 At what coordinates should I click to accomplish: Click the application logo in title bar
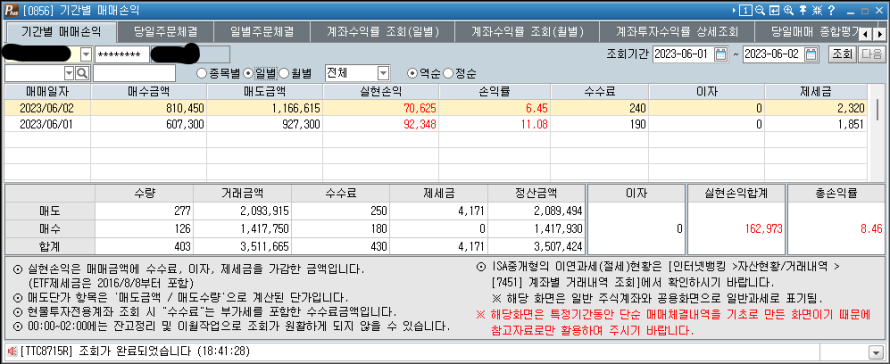point(10,10)
